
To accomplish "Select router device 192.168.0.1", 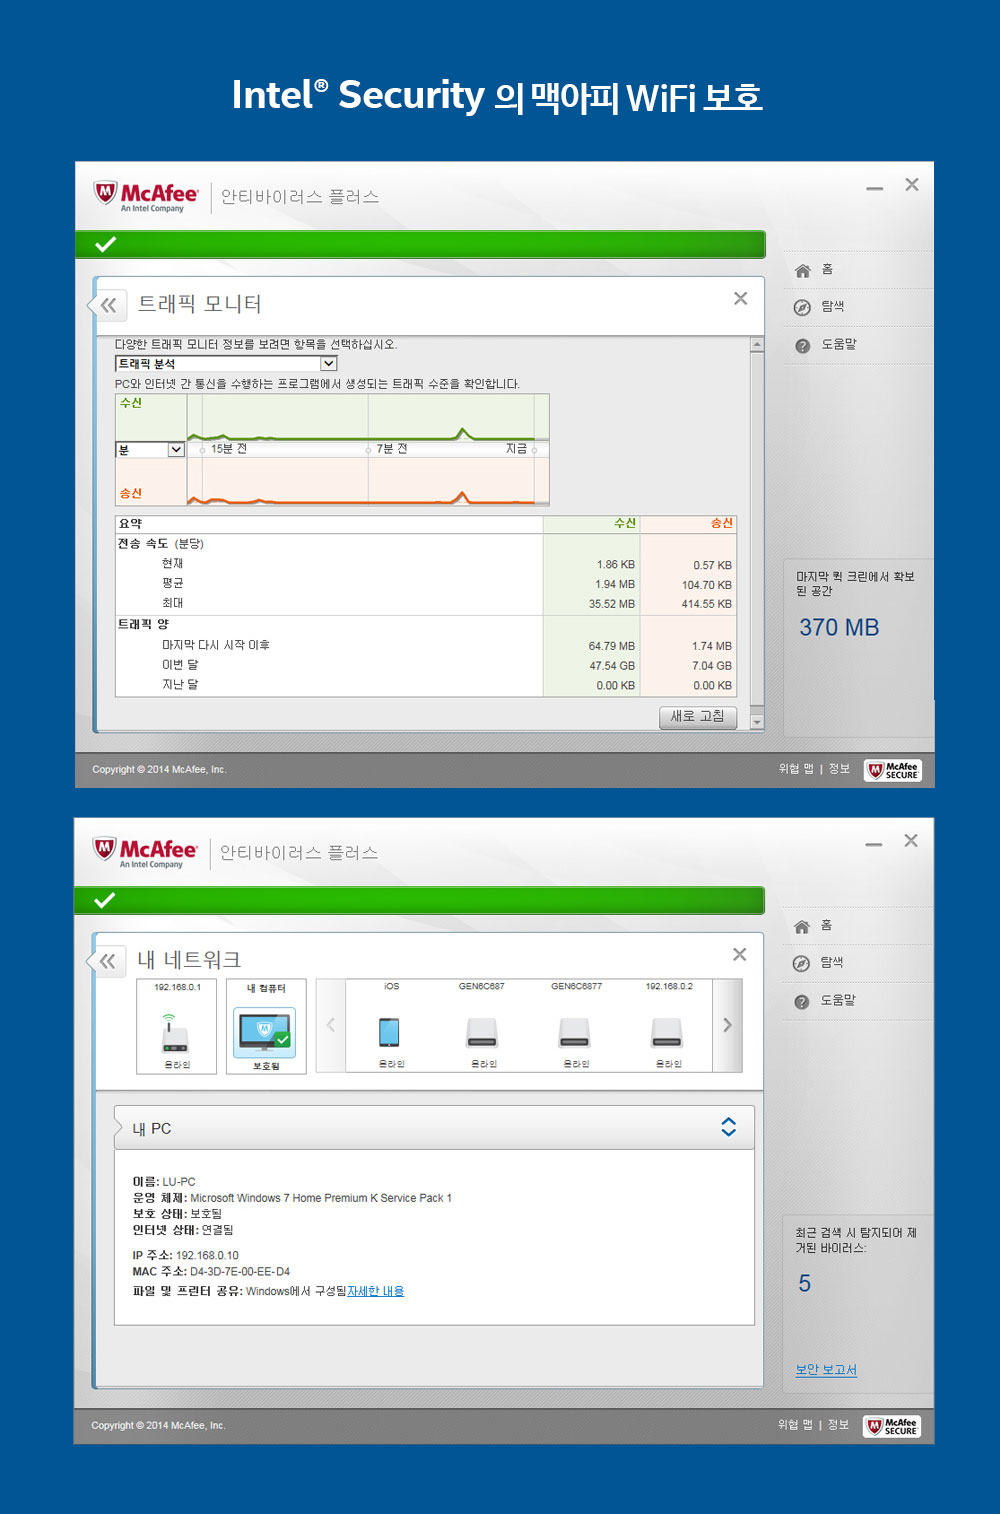I will tap(176, 1026).
